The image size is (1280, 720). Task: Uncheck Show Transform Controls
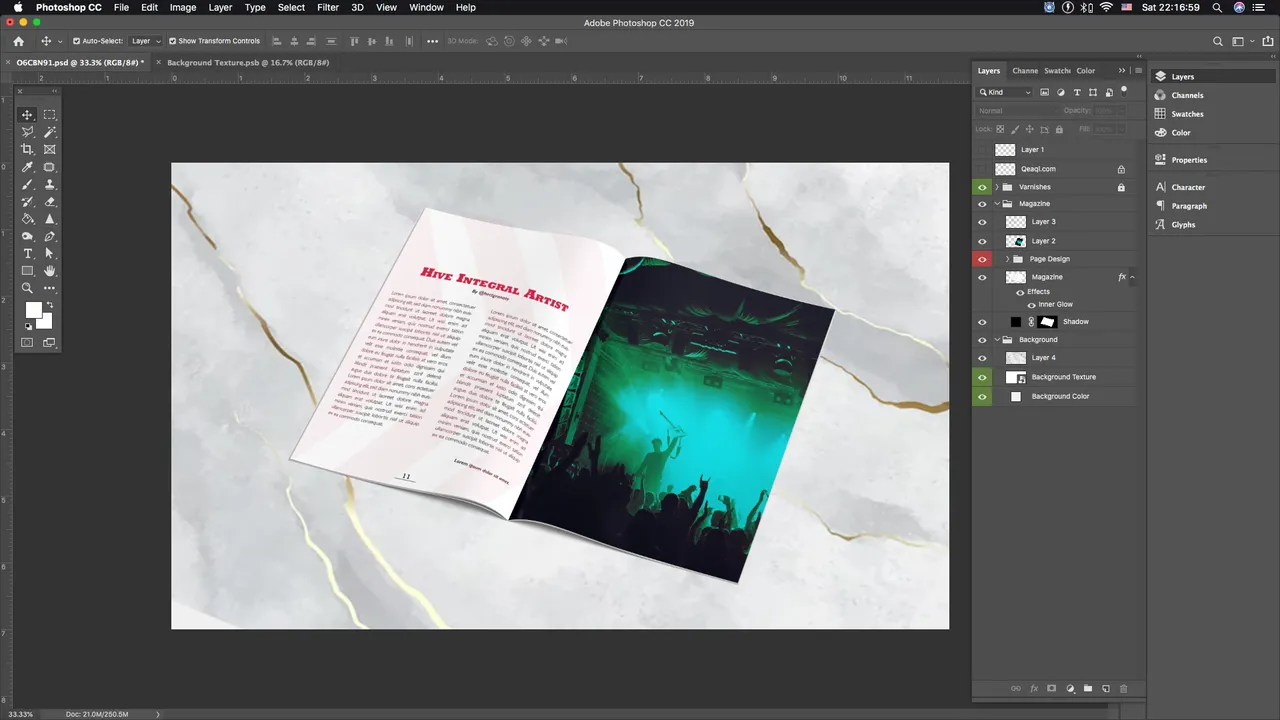pyautogui.click(x=172, y=41)
